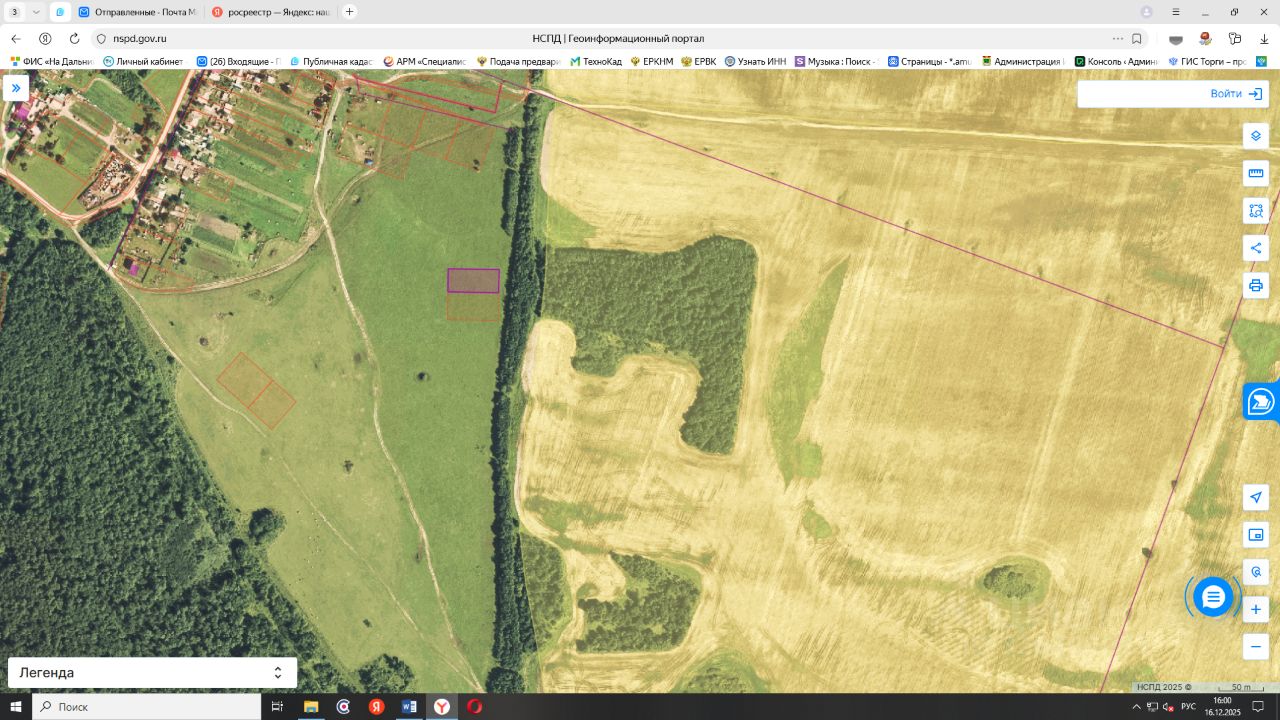
Task: Activate the area selection tool
Action: click(1256, 211)
